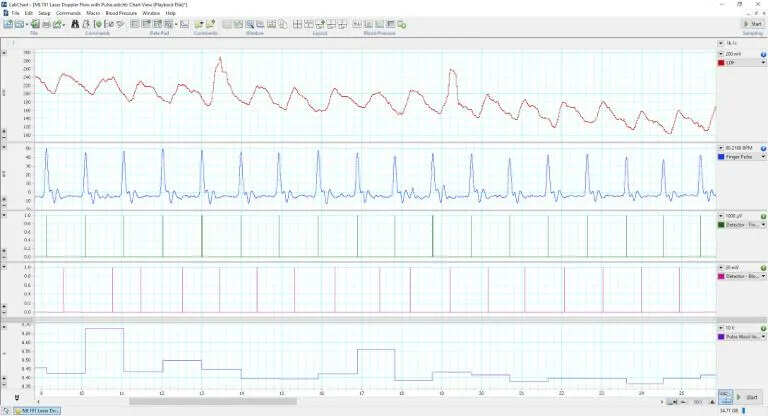The width and height of the screenshot is (768, 416).
Task: Click the sampling channel icon beside bottom Start
Action: (x=725, y=397)
